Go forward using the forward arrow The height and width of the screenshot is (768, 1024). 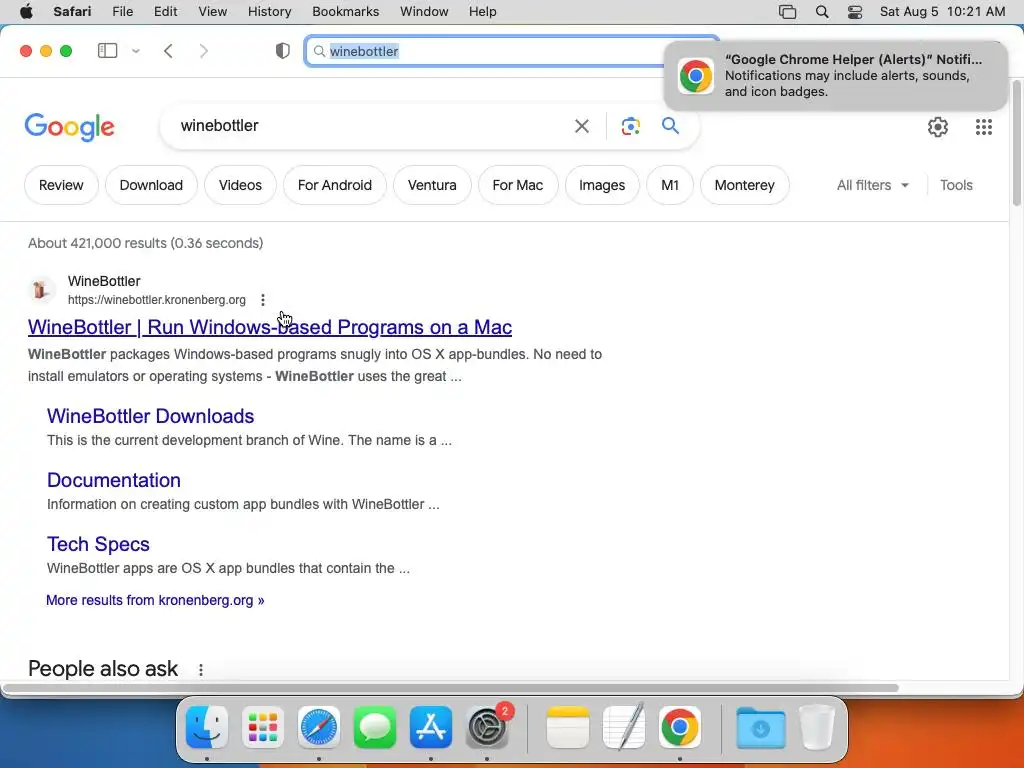(204, 51)
